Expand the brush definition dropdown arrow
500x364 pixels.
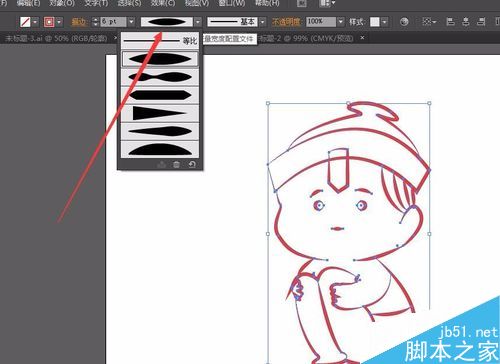pyautogui.click(x=263, y=22)
